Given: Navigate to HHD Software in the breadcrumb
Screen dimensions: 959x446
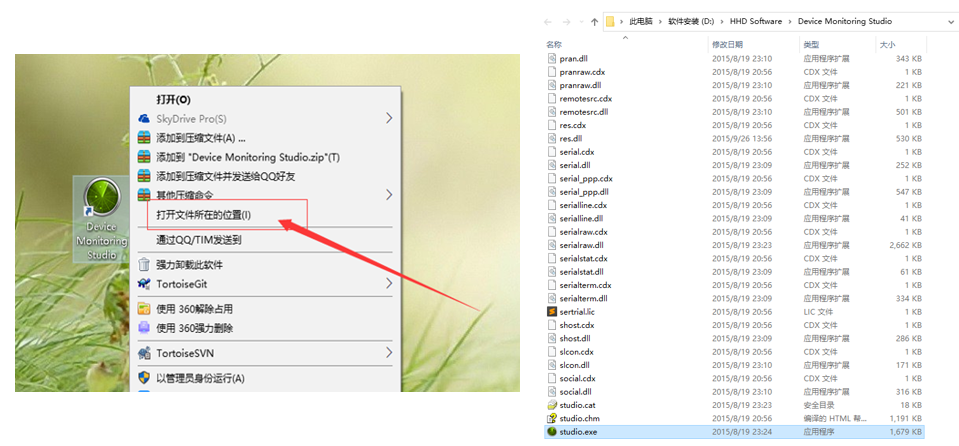Looking at the screenshot, I should tap(756, 21).
